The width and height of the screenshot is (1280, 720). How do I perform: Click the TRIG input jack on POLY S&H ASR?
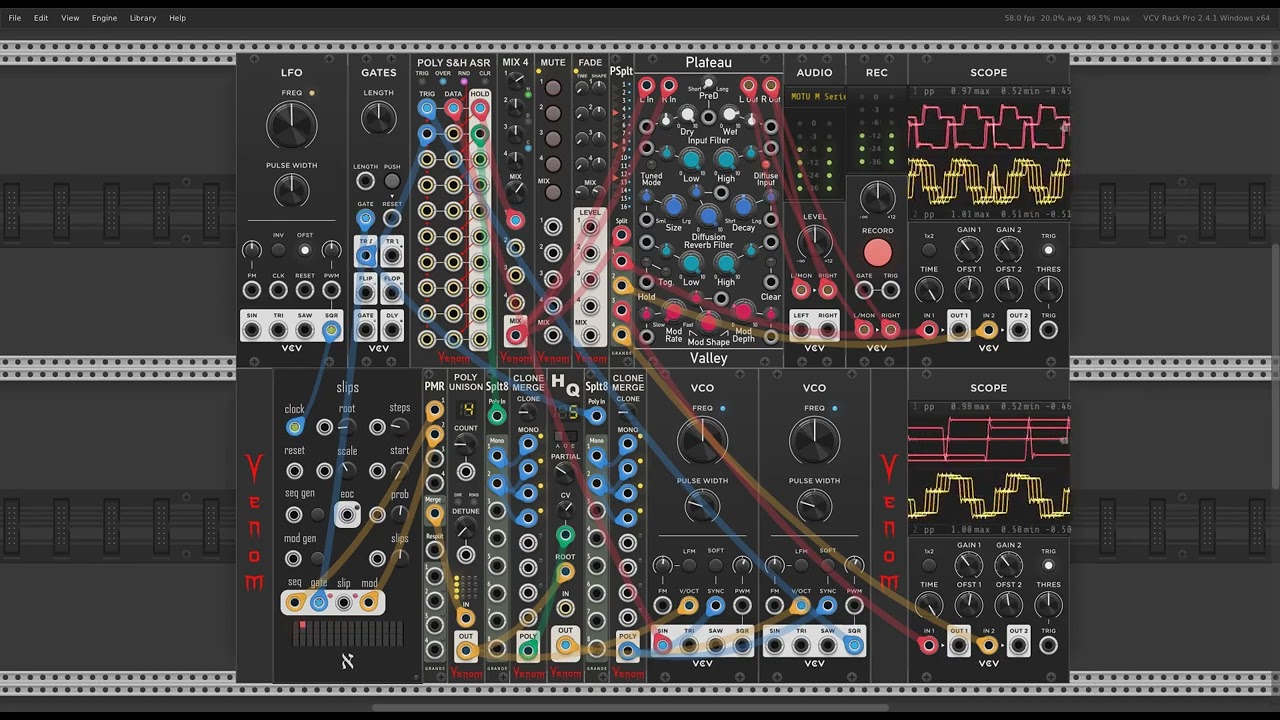(x=427, y=108)
